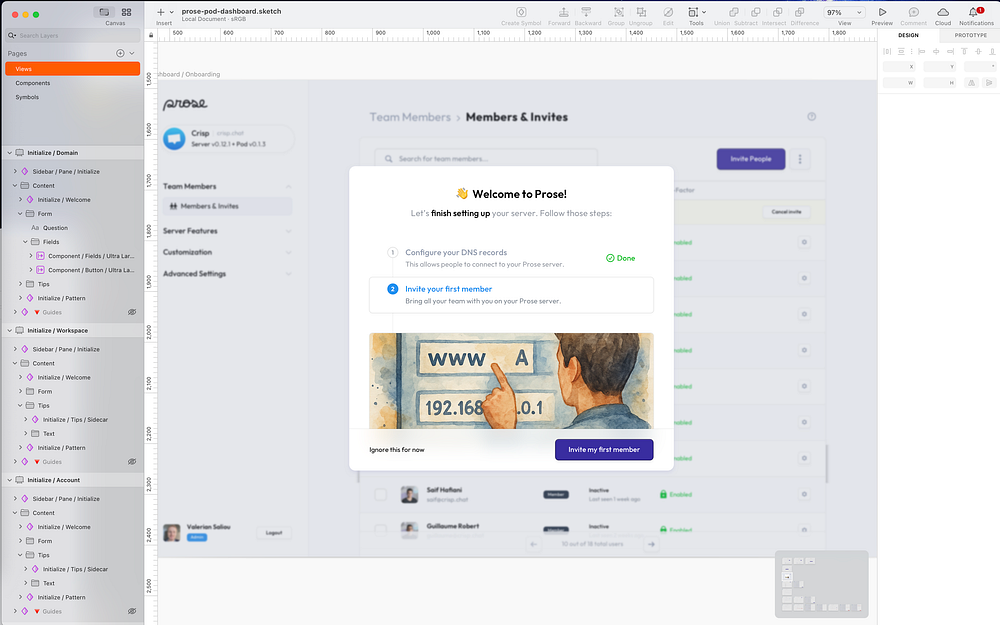1000x625 pixels.
Task: Tick the checkbox beside Saif Hafiani row
Action: 380,494
